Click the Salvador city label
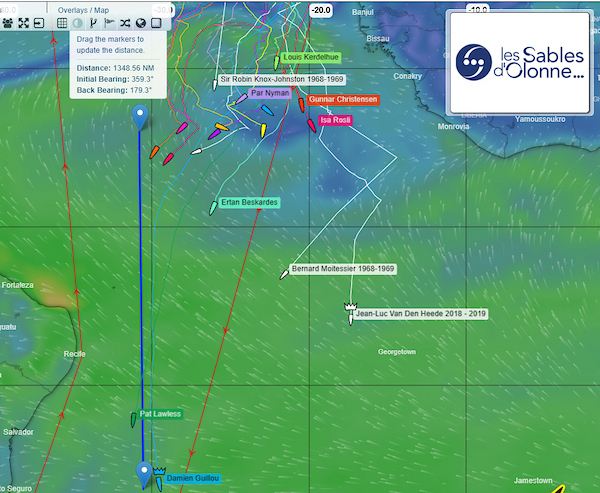Screen dimensions: 600x493 (18, 432)
